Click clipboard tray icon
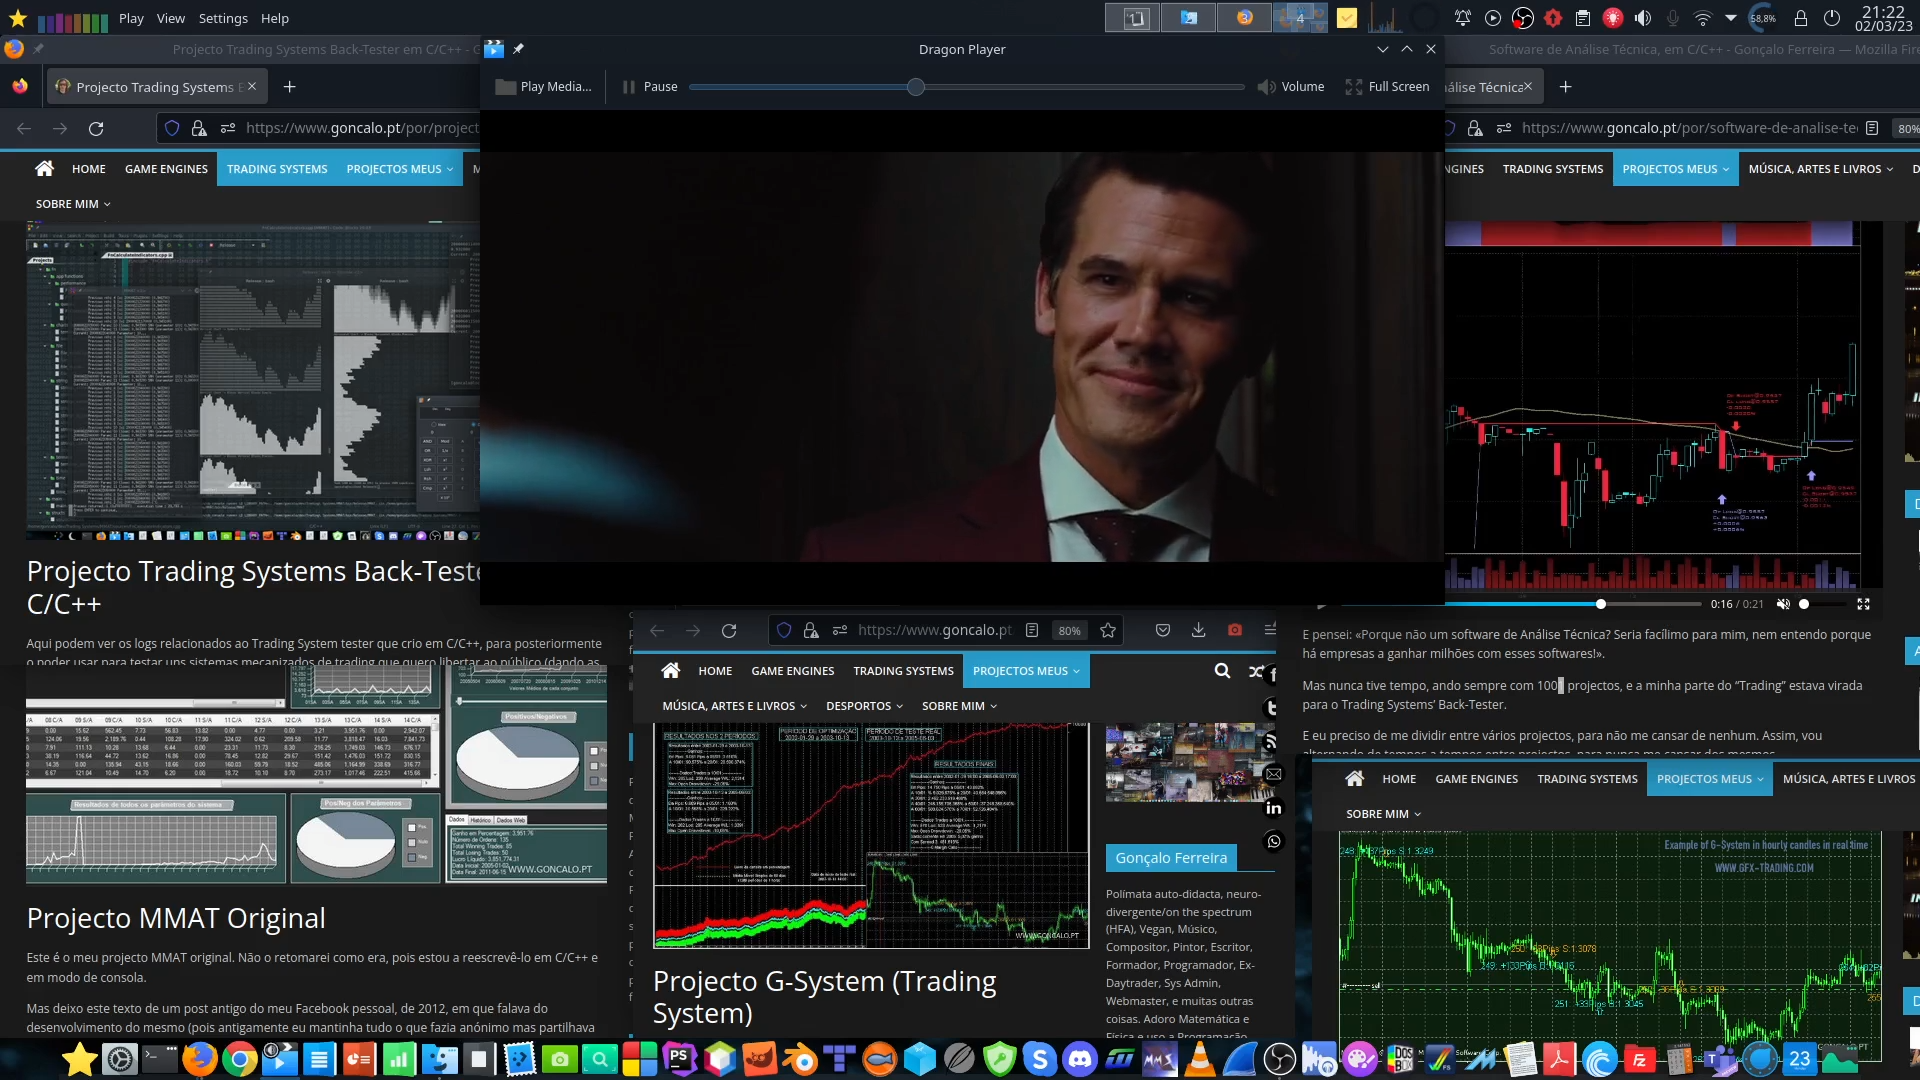Image resolution: width=1920 pixels, height=1080 pixels. [x=1583, y=18]
